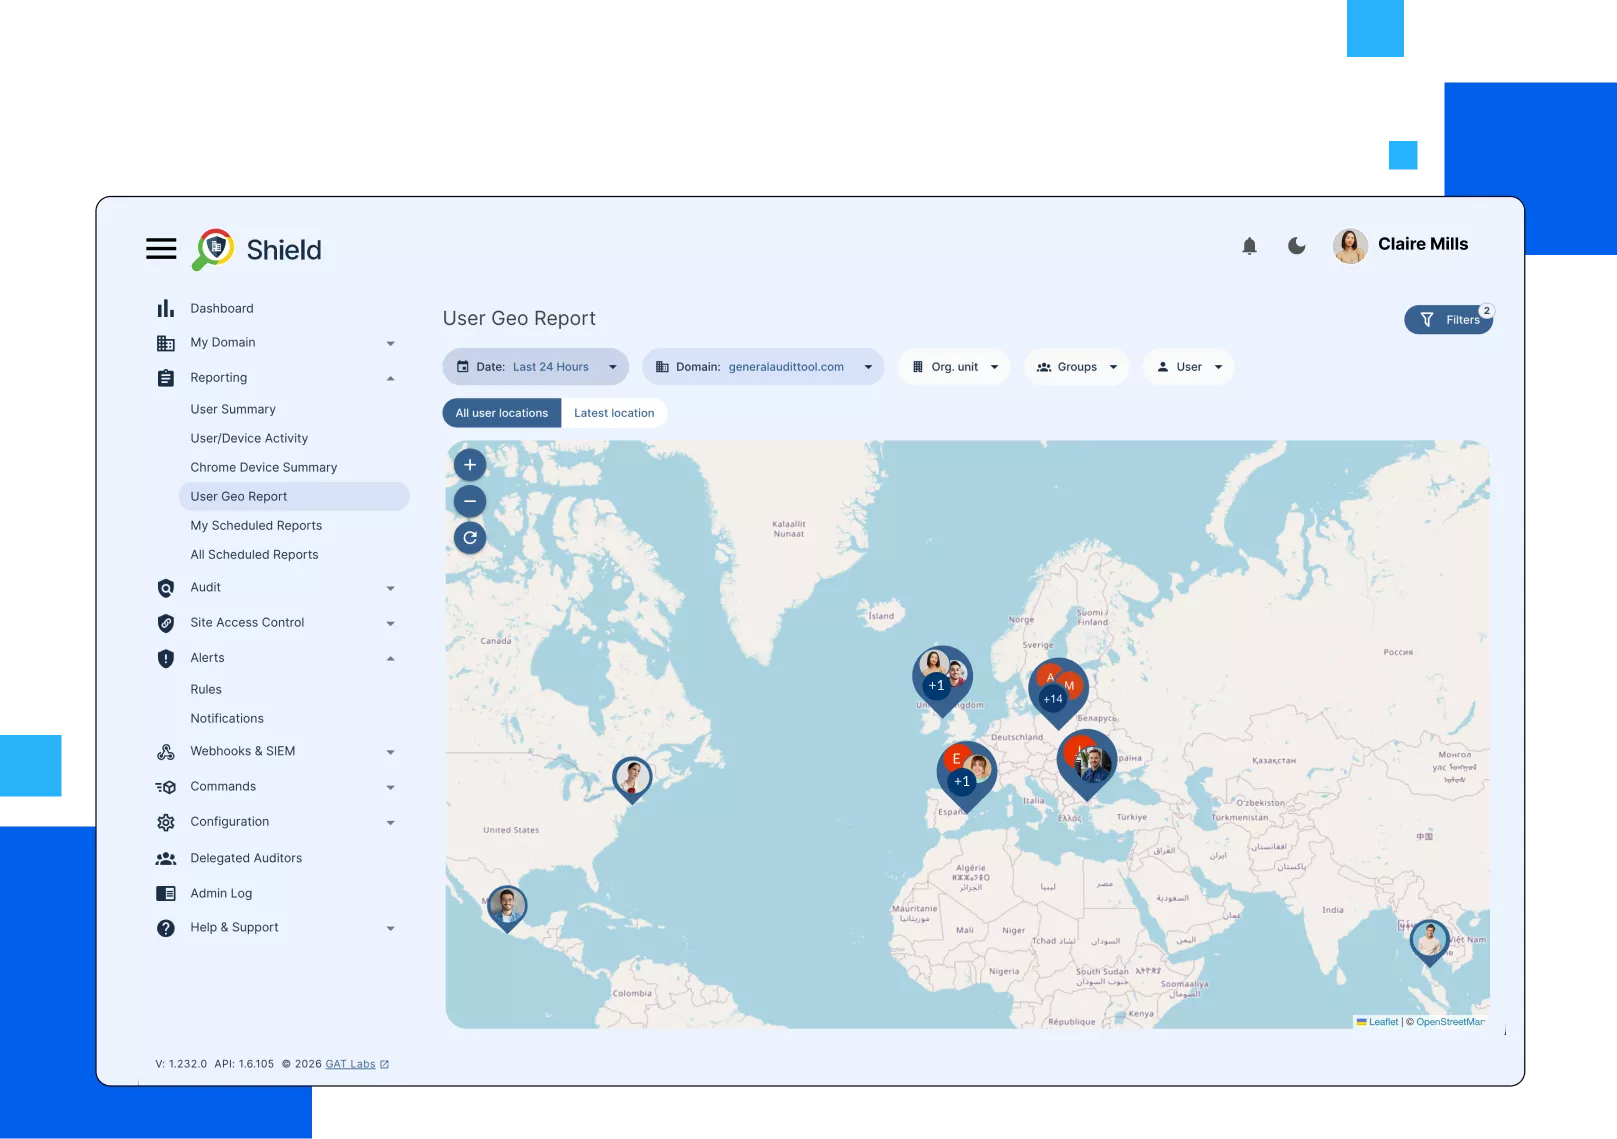Open the Admin Log page
The width and height of the screenshot is (1617, 1139).
pyautogui.click(x=221, y=893)
